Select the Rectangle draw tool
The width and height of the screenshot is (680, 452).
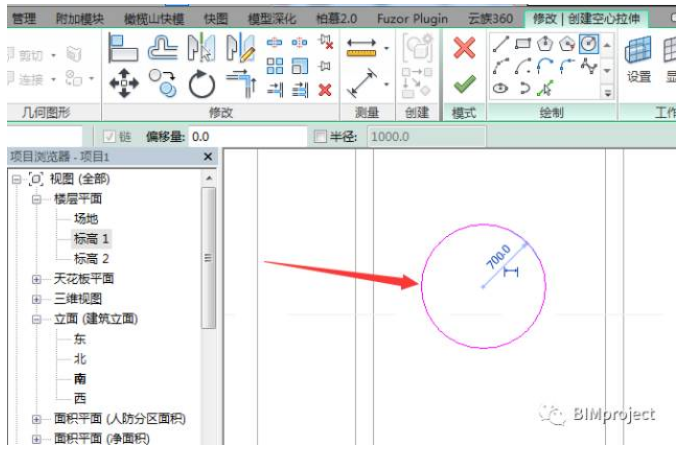(523, 44)
